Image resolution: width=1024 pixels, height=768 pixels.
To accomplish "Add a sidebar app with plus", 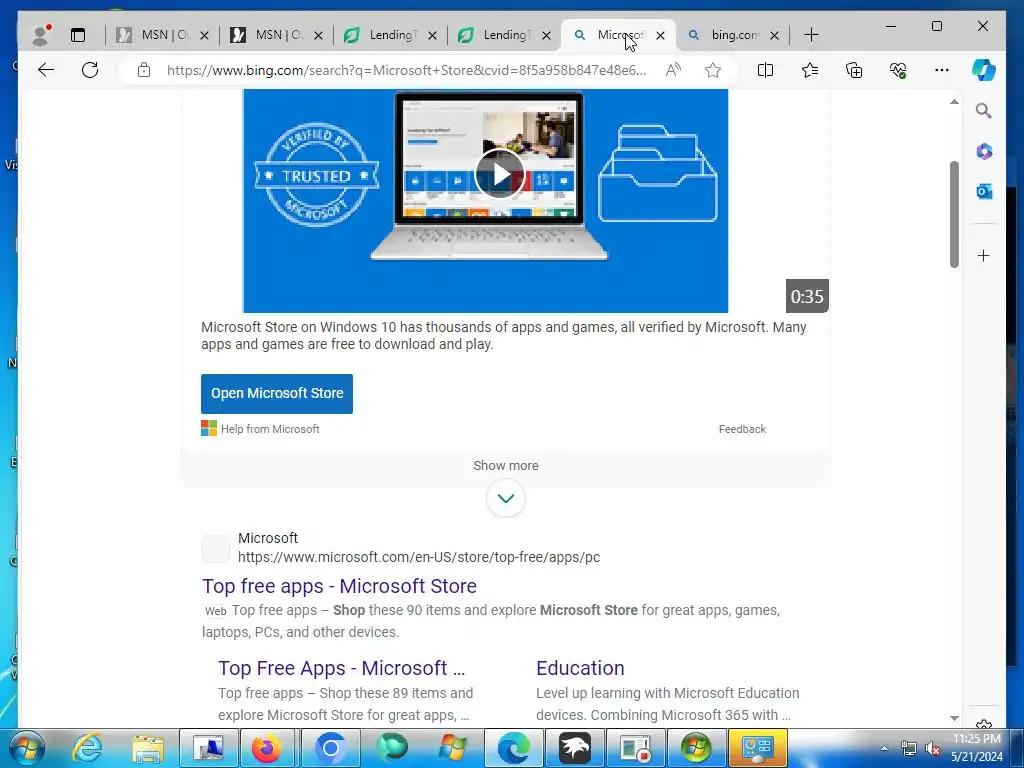I will click(984, 255).
